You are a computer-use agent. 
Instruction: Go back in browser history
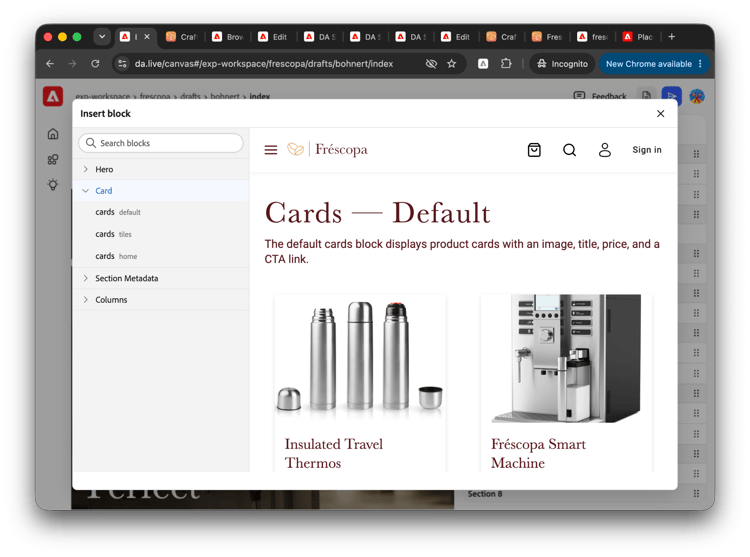(50, 64)
